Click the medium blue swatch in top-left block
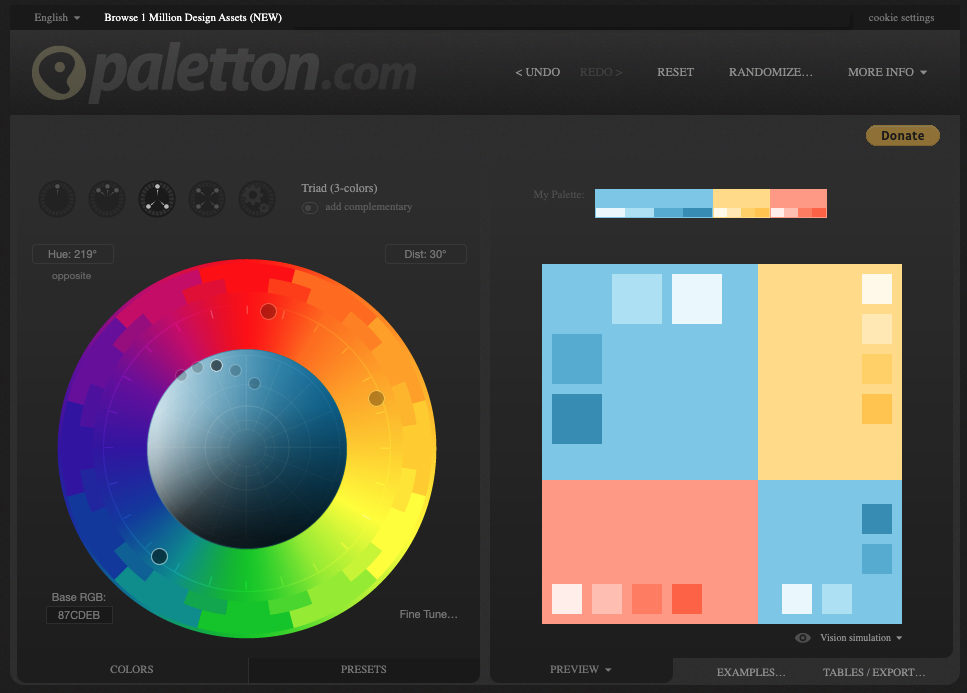 pos(577,359)
